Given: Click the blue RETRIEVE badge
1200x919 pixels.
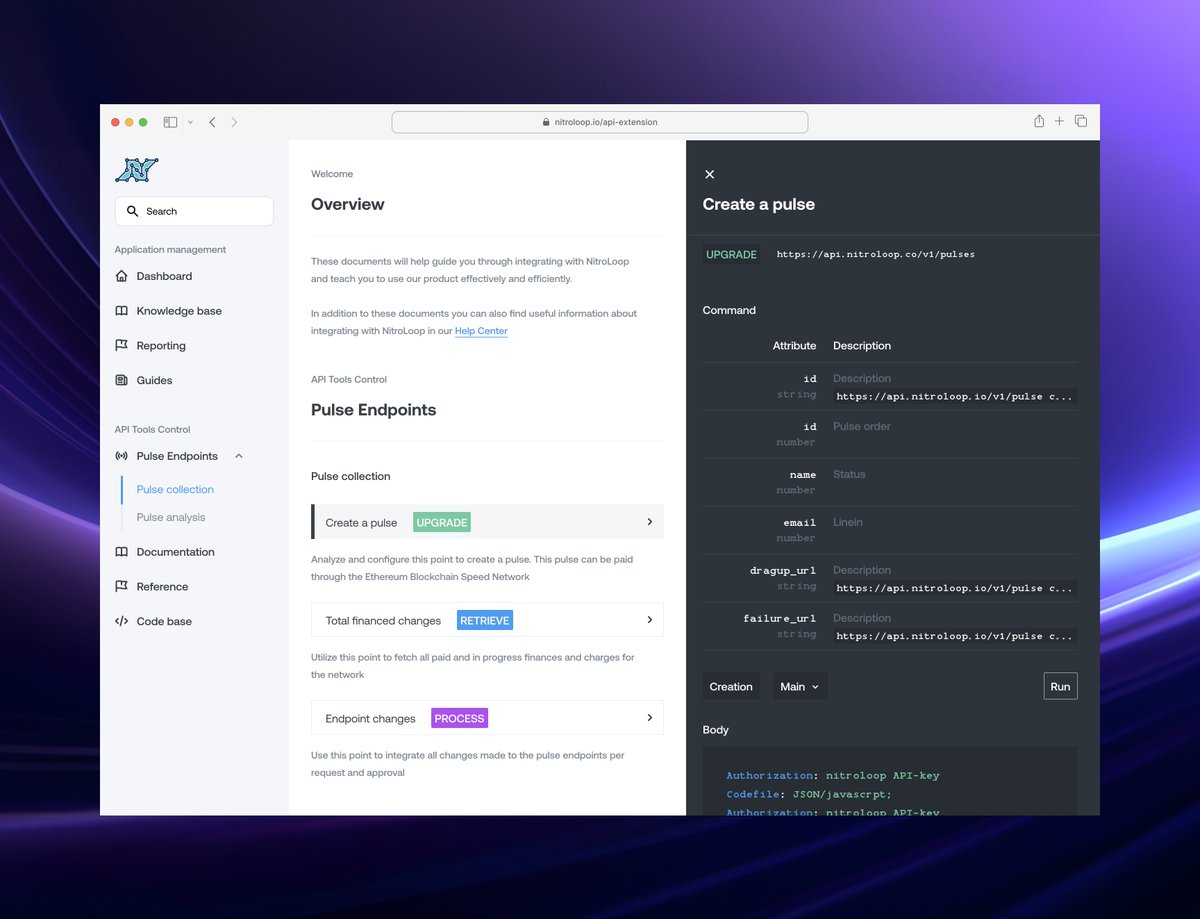Looking at the screenshot, I should (485, 620).
